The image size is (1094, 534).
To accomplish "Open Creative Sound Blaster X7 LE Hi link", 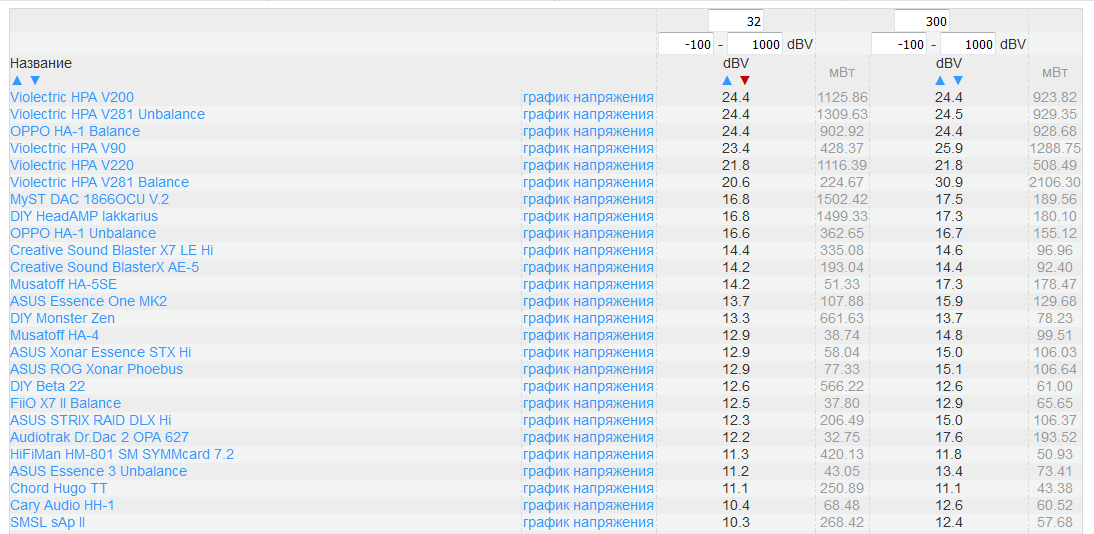I will pos(112,250).
